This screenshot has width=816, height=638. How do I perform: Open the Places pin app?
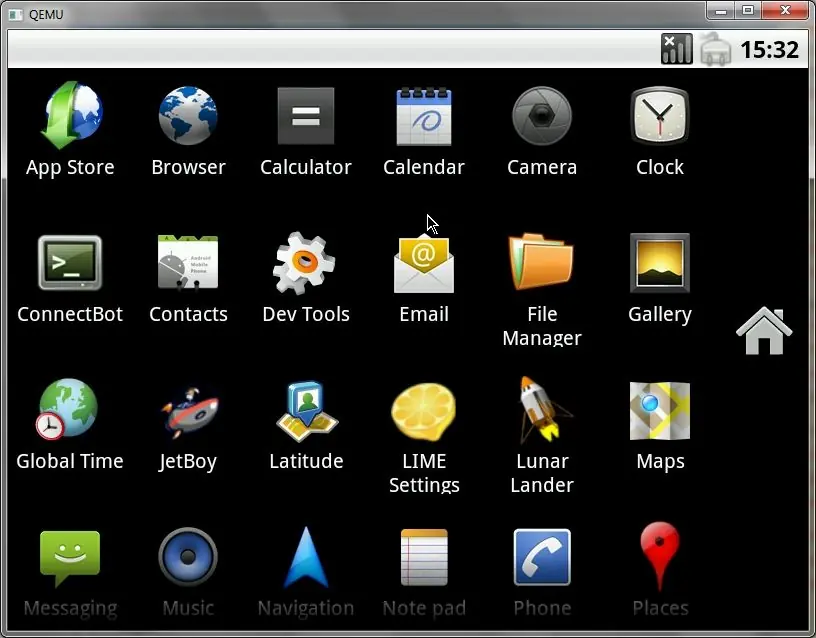660,557
